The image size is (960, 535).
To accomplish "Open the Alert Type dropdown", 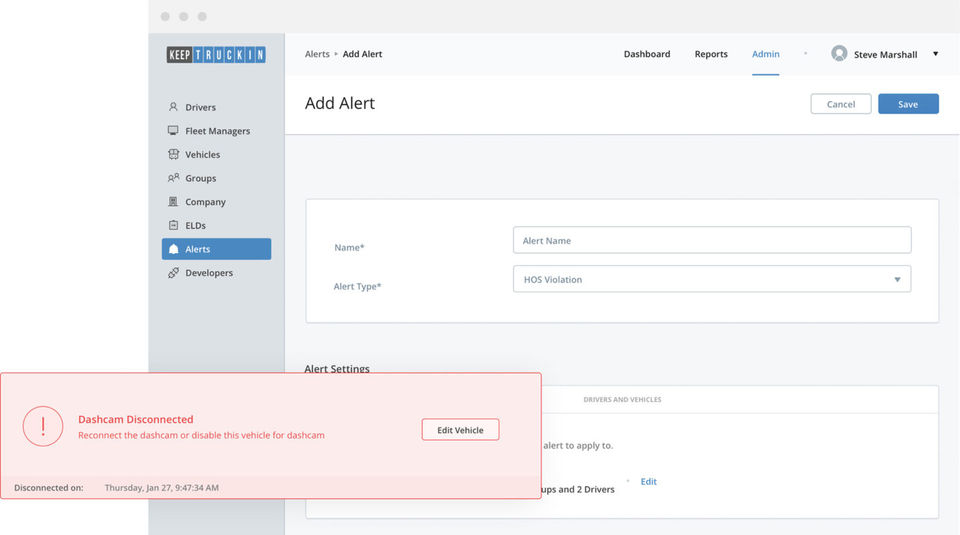I will (x=711, y=279).
